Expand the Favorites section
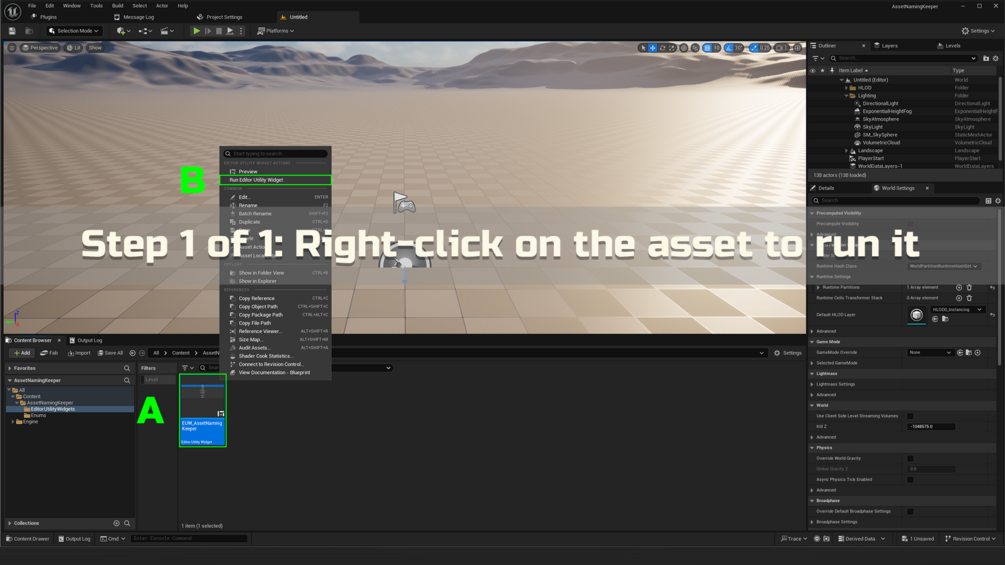 click(10, 368)
